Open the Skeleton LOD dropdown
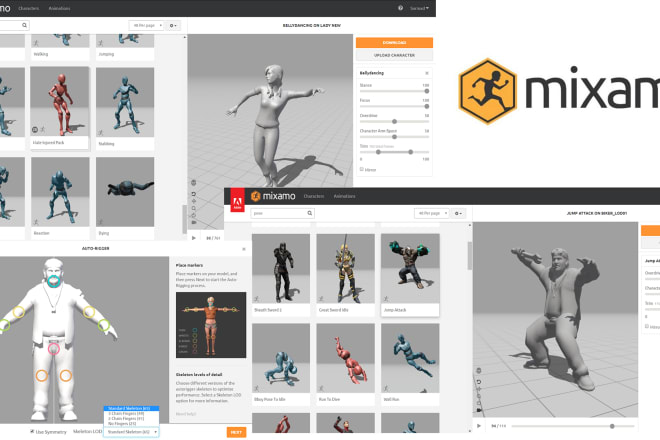660x440 pixels. (131, 432)
